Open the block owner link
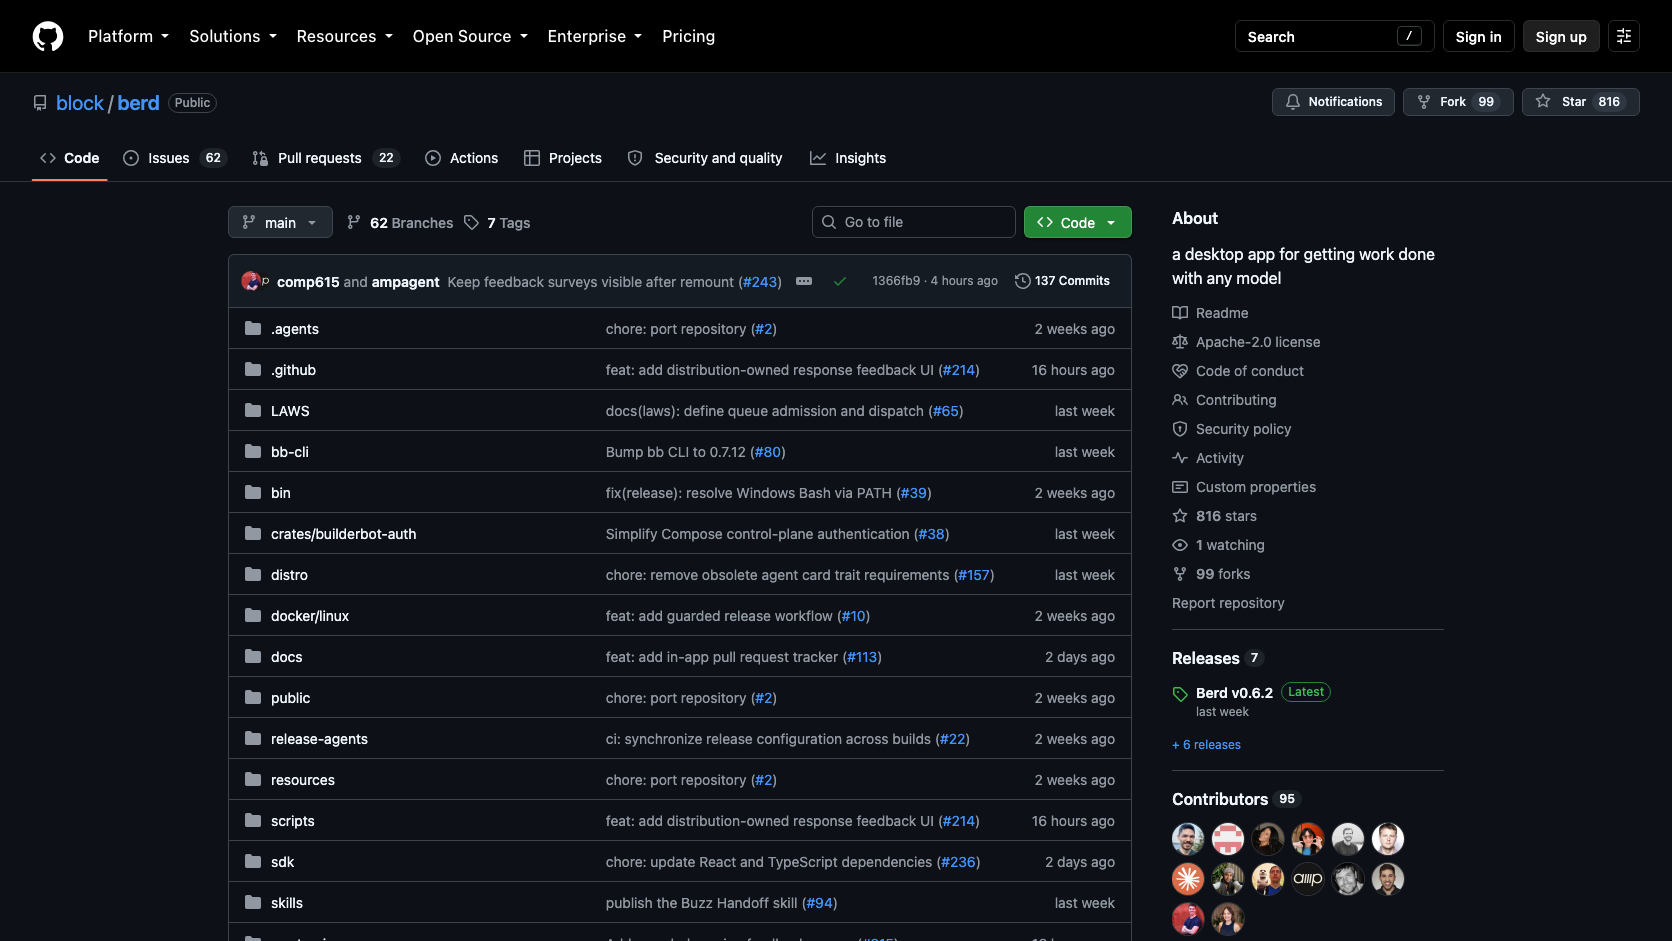Screen dimensions: 1672x941 coord(80,103)
